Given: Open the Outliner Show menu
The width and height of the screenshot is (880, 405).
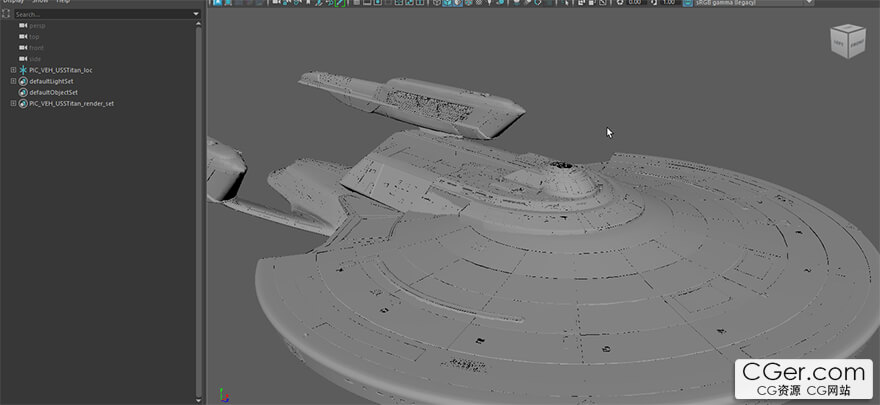Looking at the screenshot, I should [40, 2].
